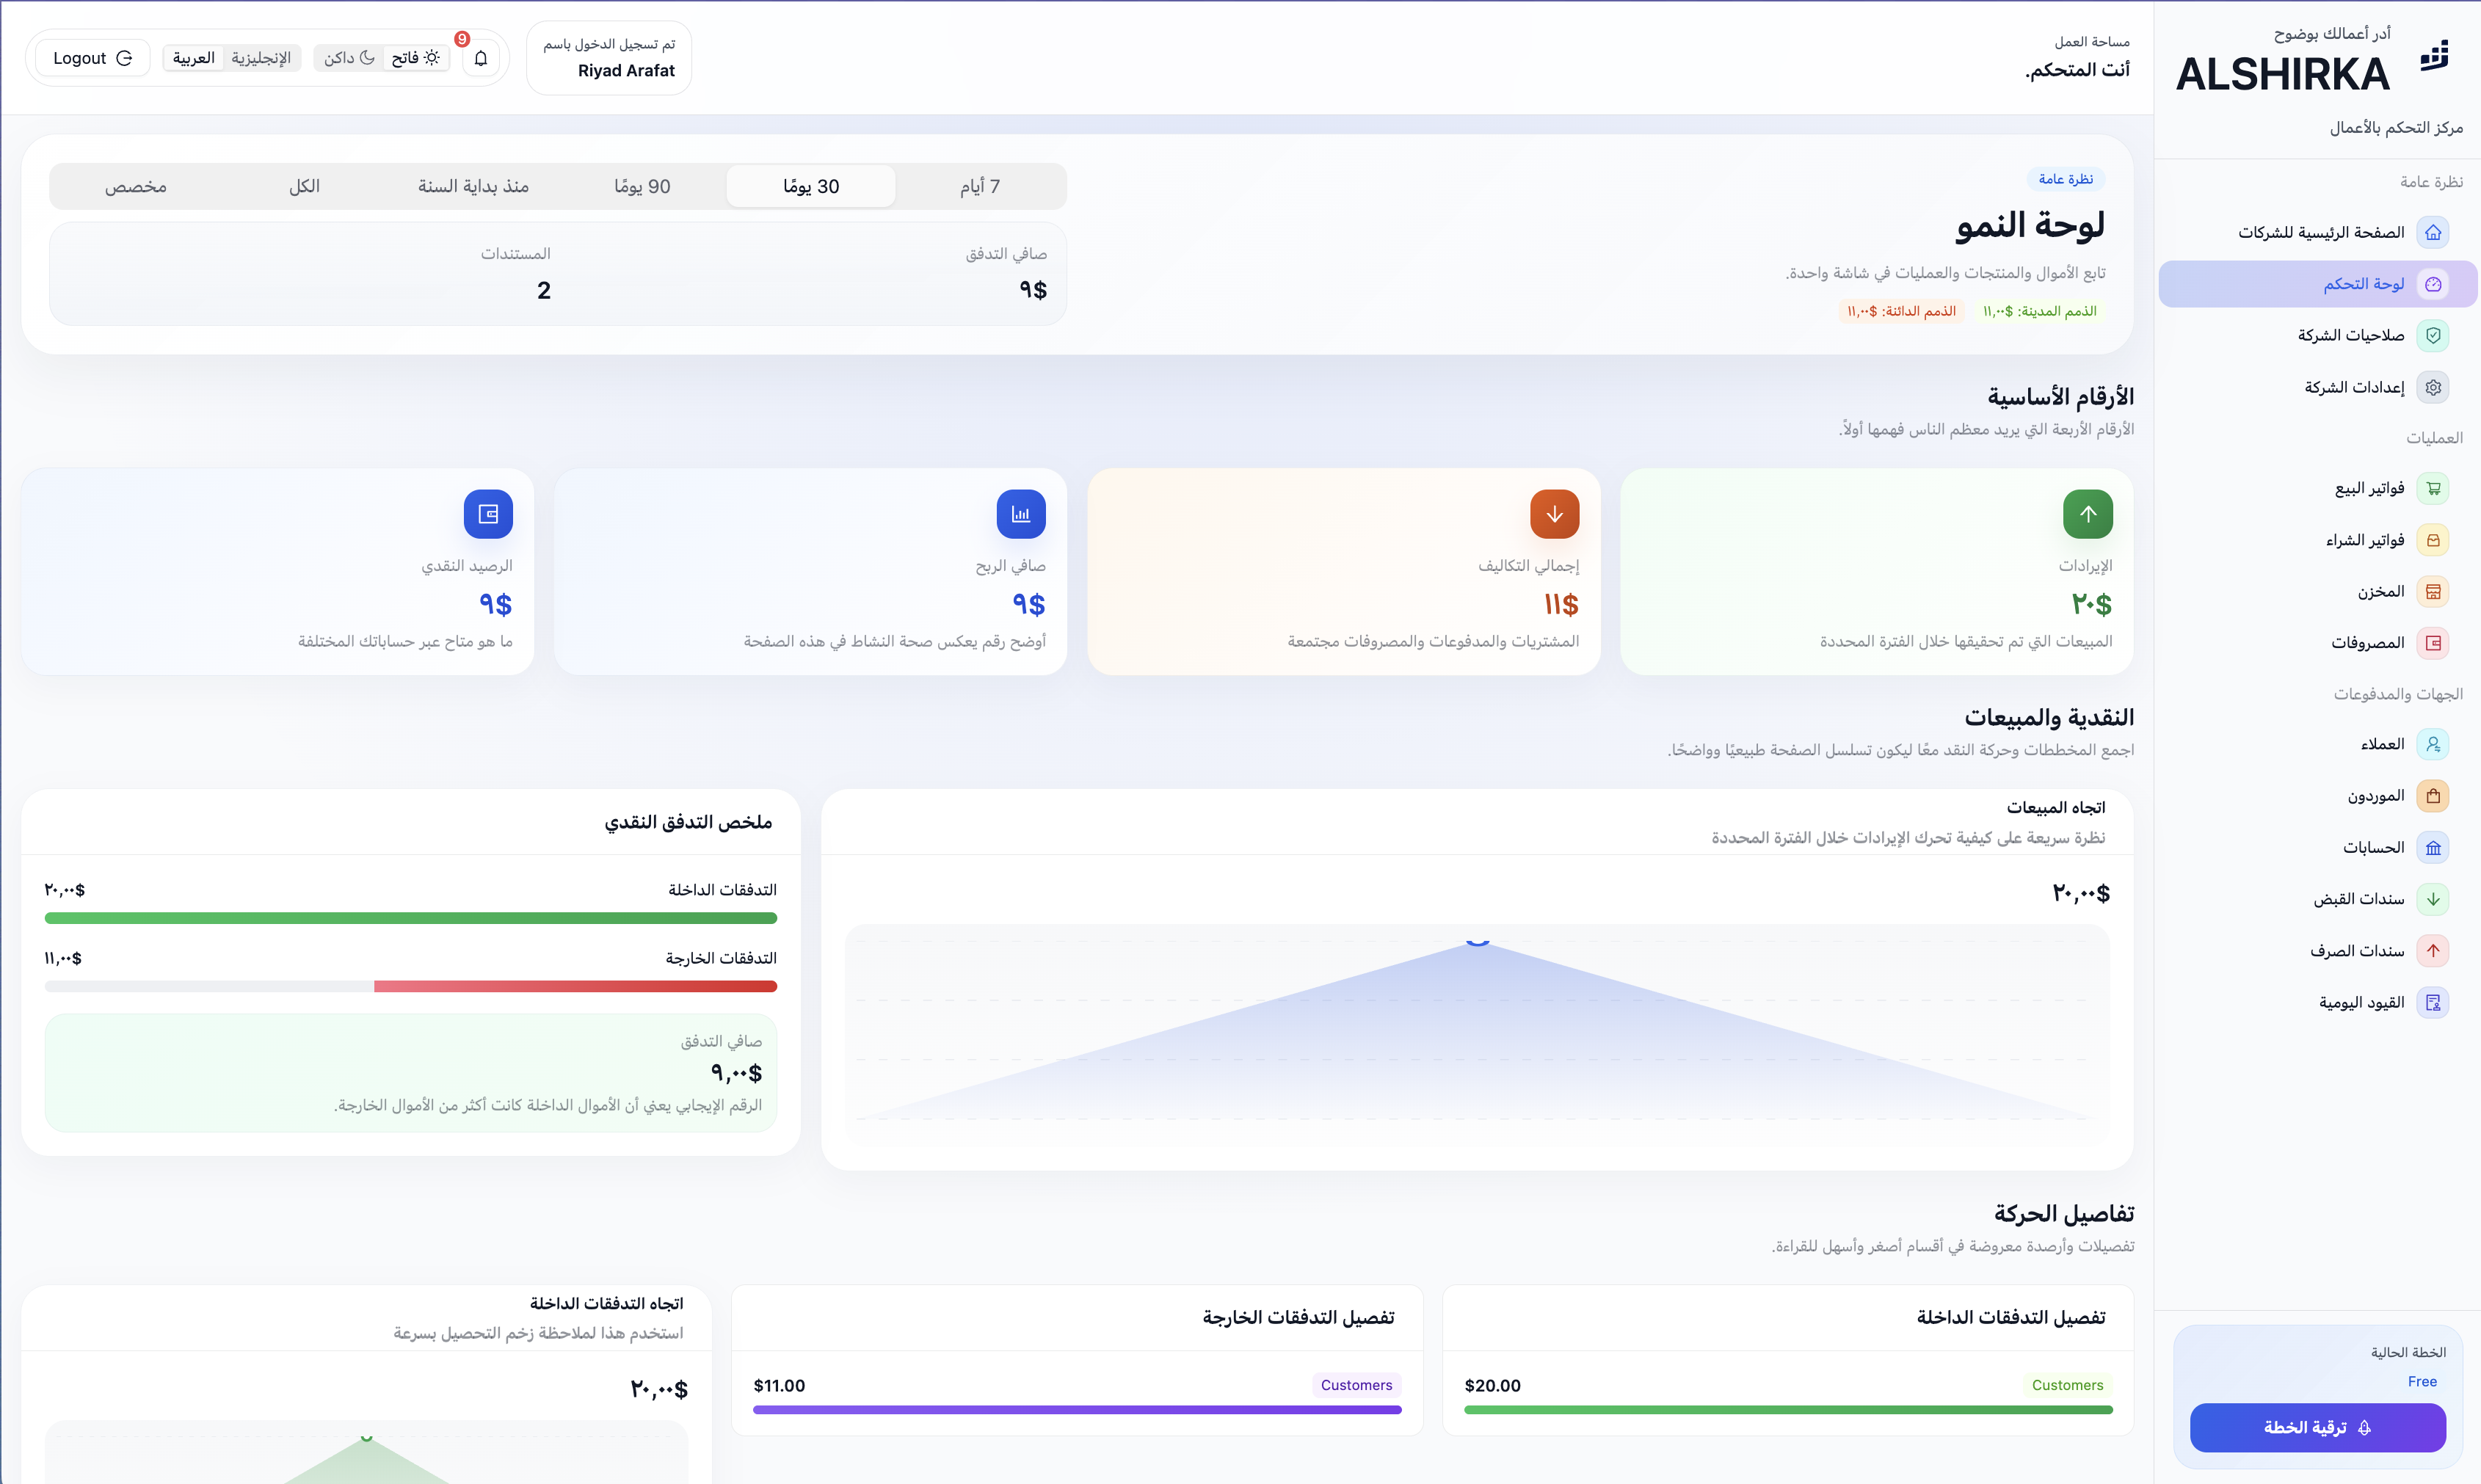Open صلاحيات الشركة shield icon
The height and width of the screenshot is (1484, 2481).
[x=2433, y=335]
